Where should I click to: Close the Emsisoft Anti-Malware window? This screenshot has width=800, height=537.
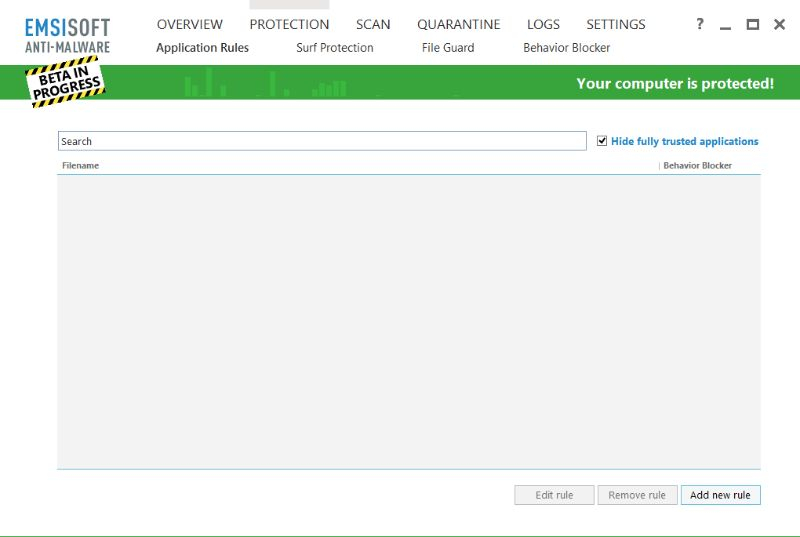tap(779, 25)
